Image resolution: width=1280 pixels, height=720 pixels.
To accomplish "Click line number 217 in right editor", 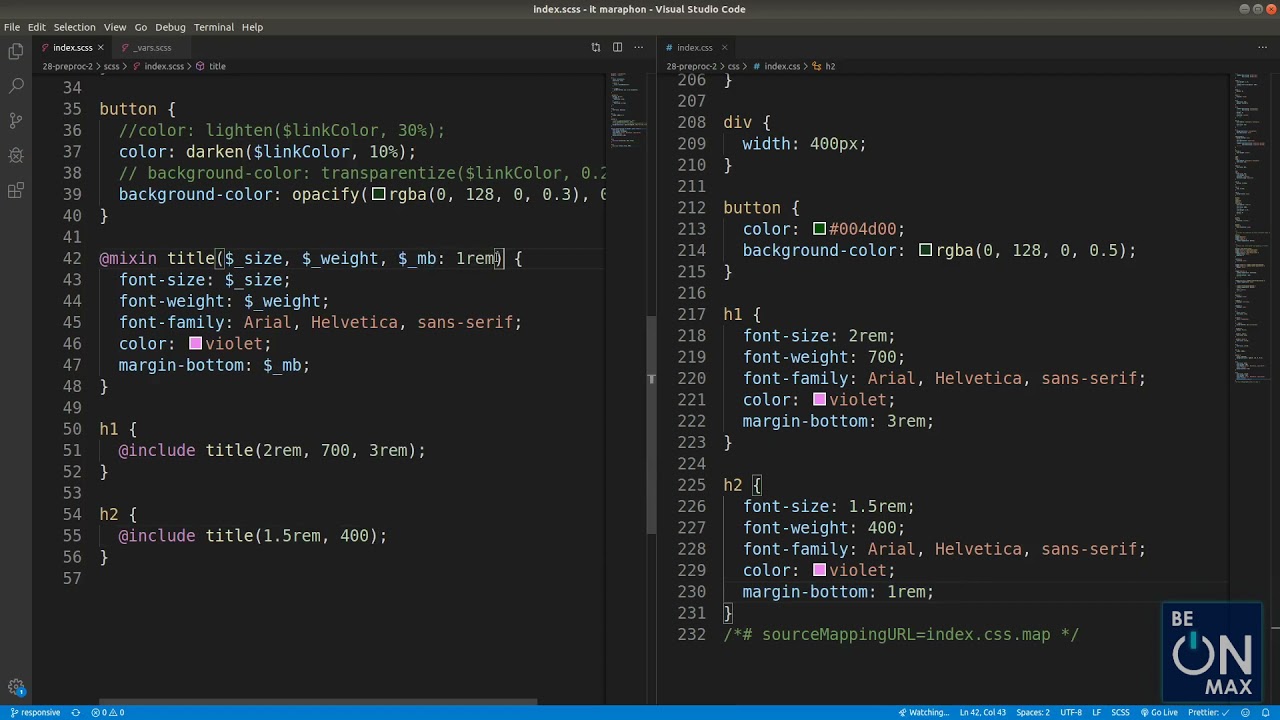I will 692,314.
